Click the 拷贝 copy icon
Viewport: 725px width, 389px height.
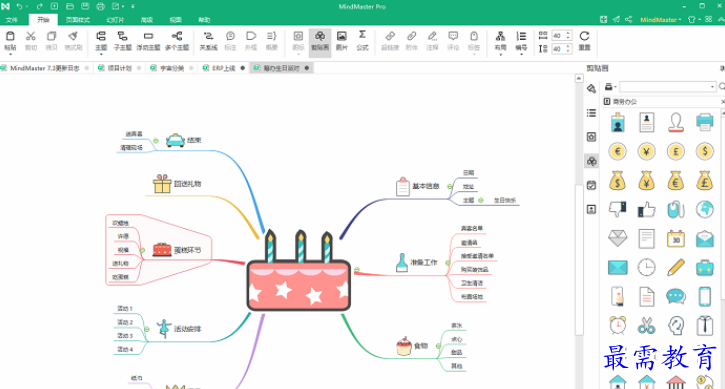click(51, 37)
